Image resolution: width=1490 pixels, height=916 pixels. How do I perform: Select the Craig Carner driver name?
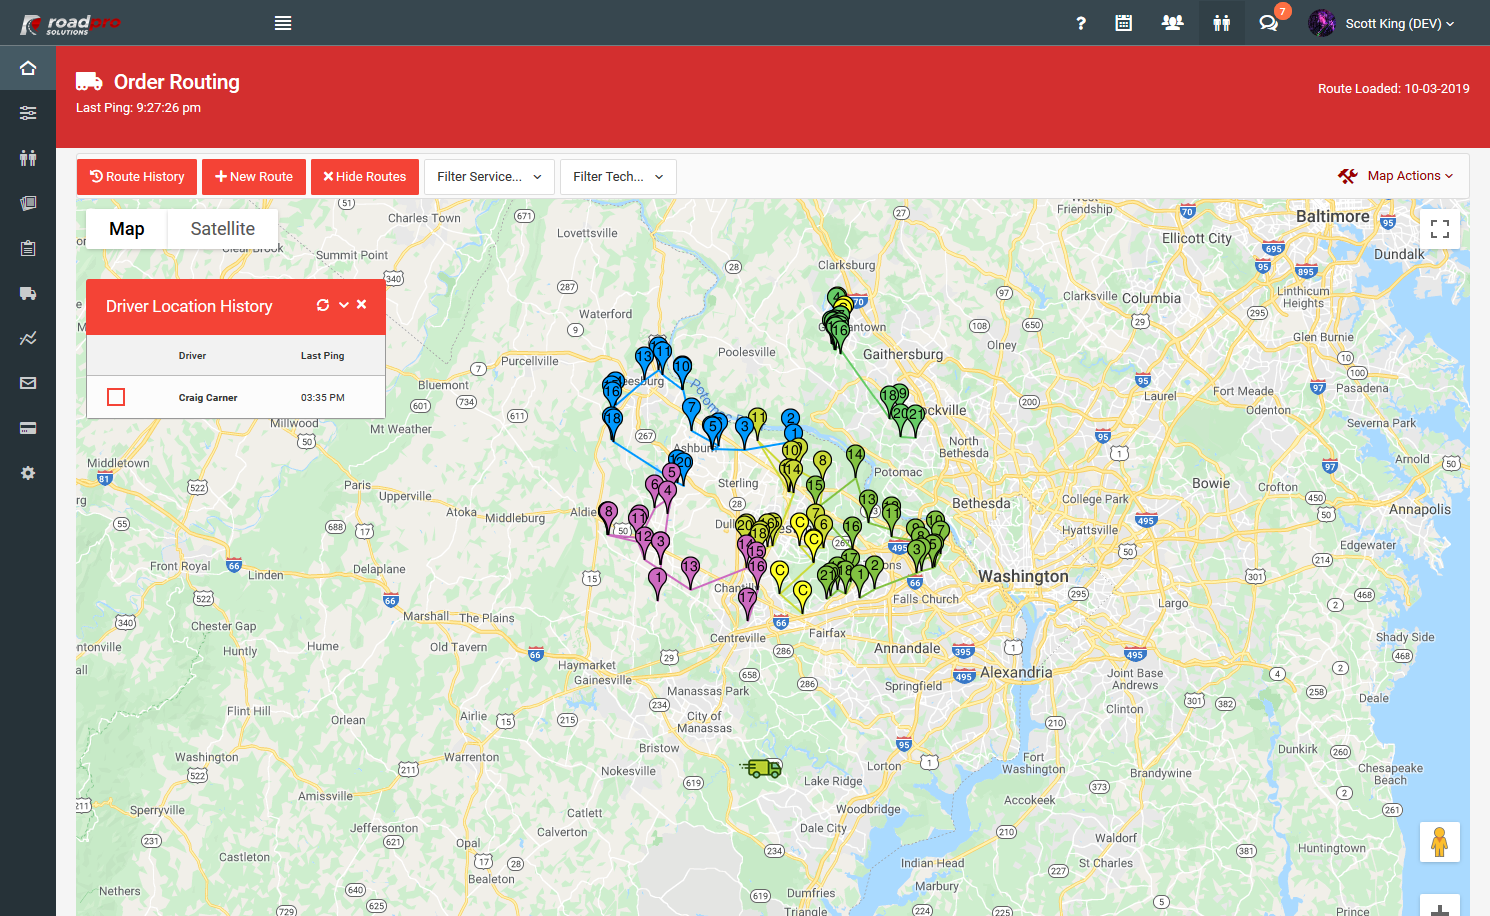[208, 398]
